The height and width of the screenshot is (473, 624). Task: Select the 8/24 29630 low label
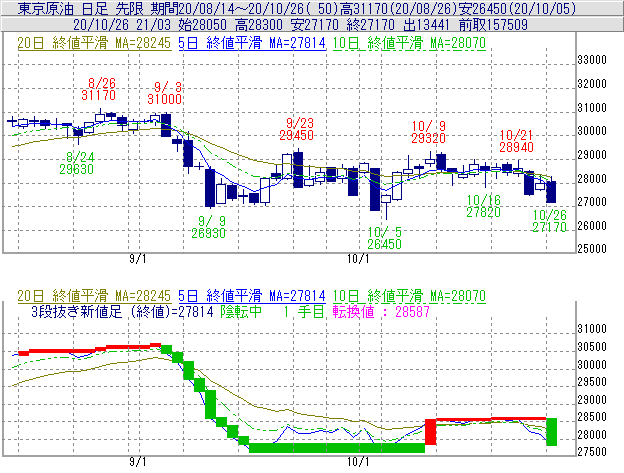(x=76, y=163)
